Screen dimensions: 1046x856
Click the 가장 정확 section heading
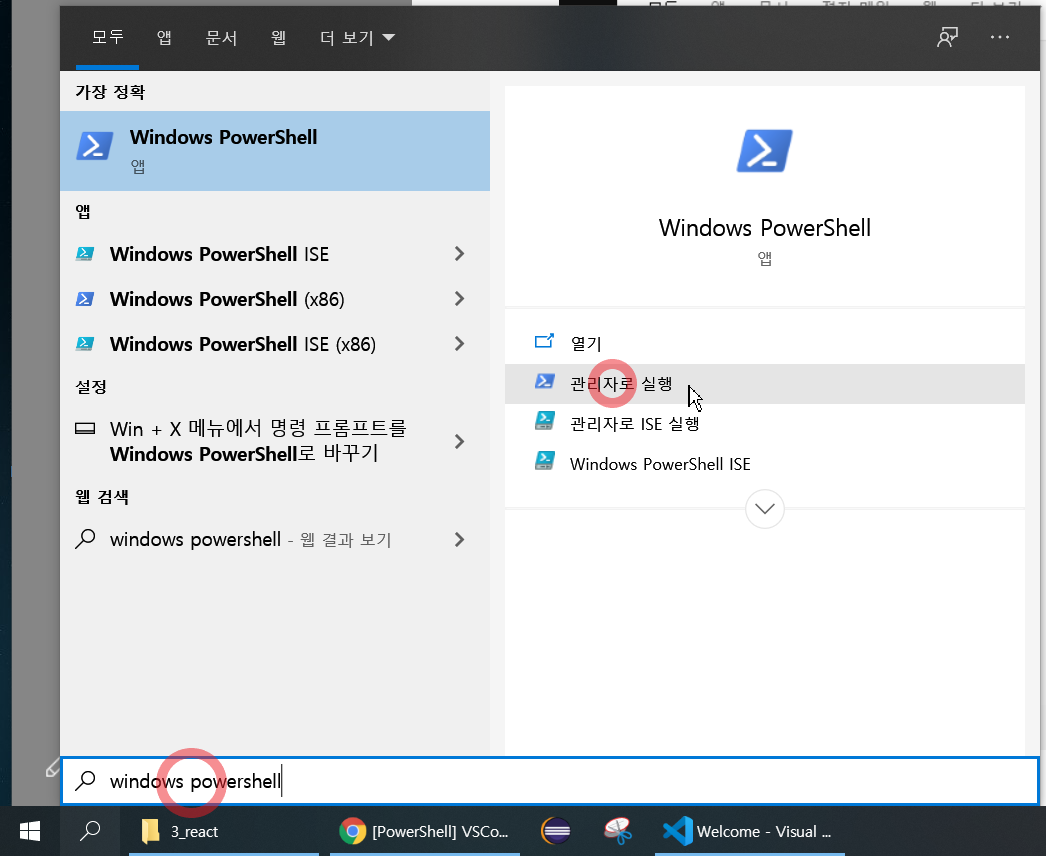click(110, 92)
